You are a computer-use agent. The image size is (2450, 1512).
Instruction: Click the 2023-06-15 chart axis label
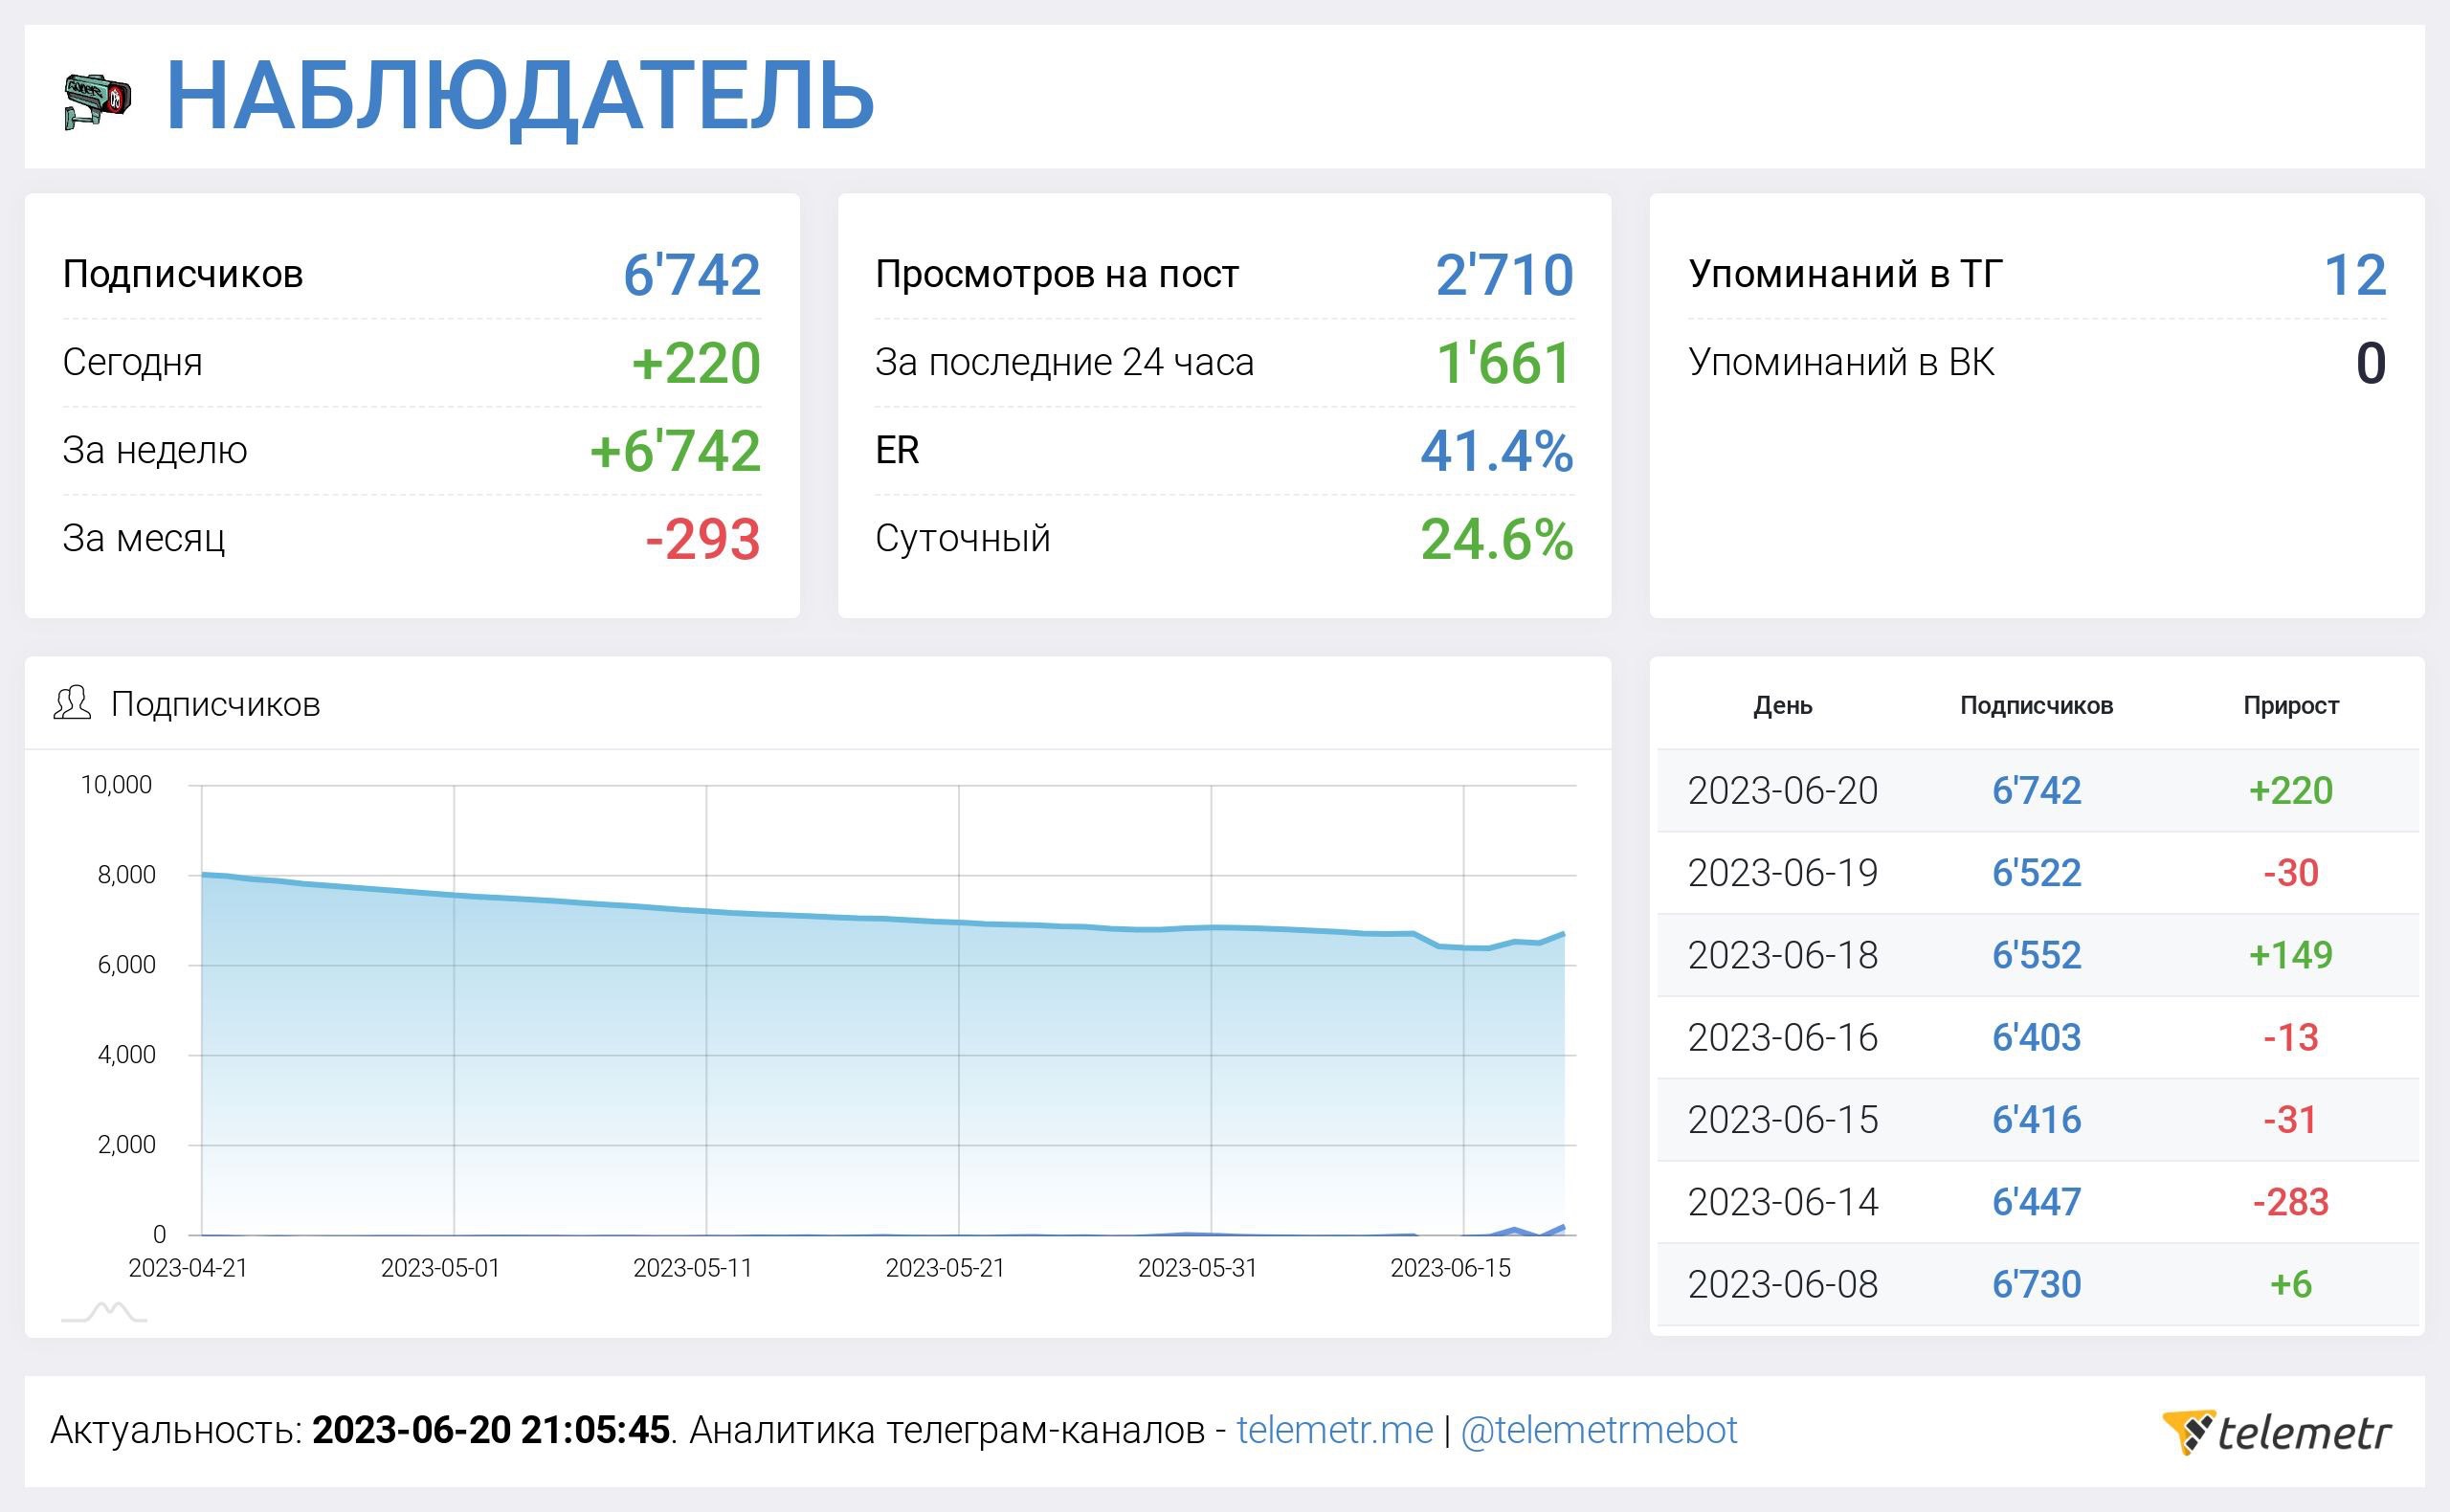click(1450, 1268)
